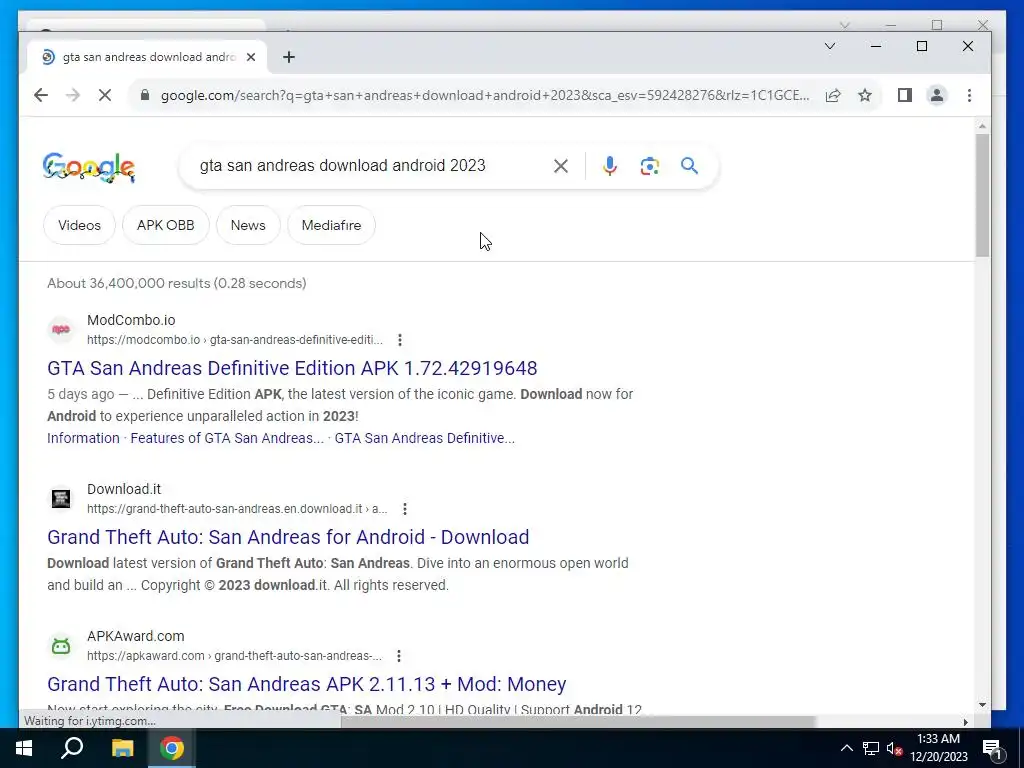Open the GTA San Andreas Definitive sitelink
The image size is (1024, 768).
click(424, 438)
